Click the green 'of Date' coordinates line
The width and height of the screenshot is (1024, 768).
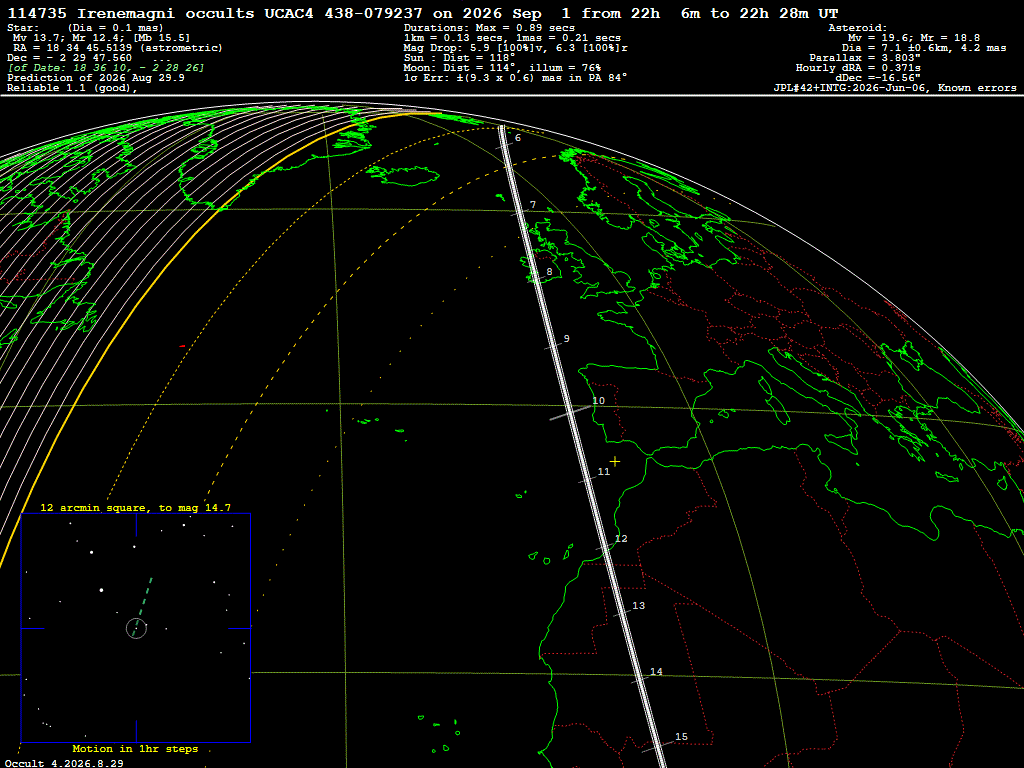(106, 68)
